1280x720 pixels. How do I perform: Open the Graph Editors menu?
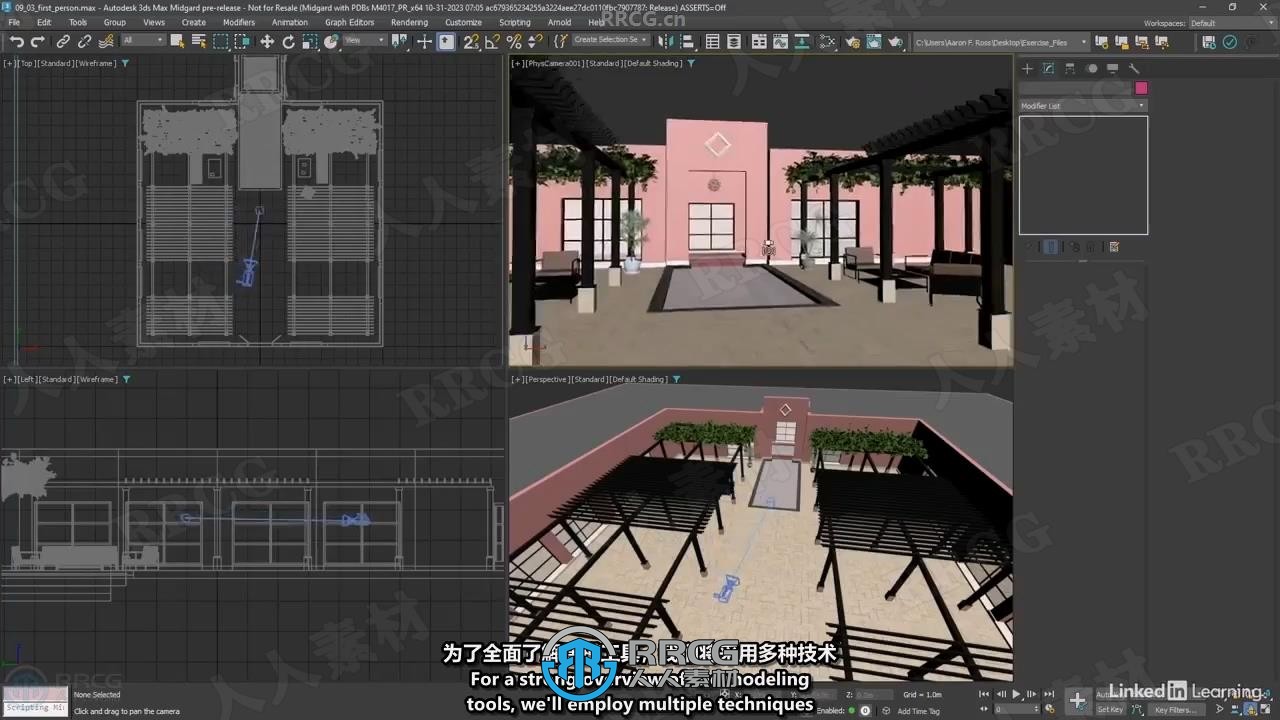click(x=349, y=22)
